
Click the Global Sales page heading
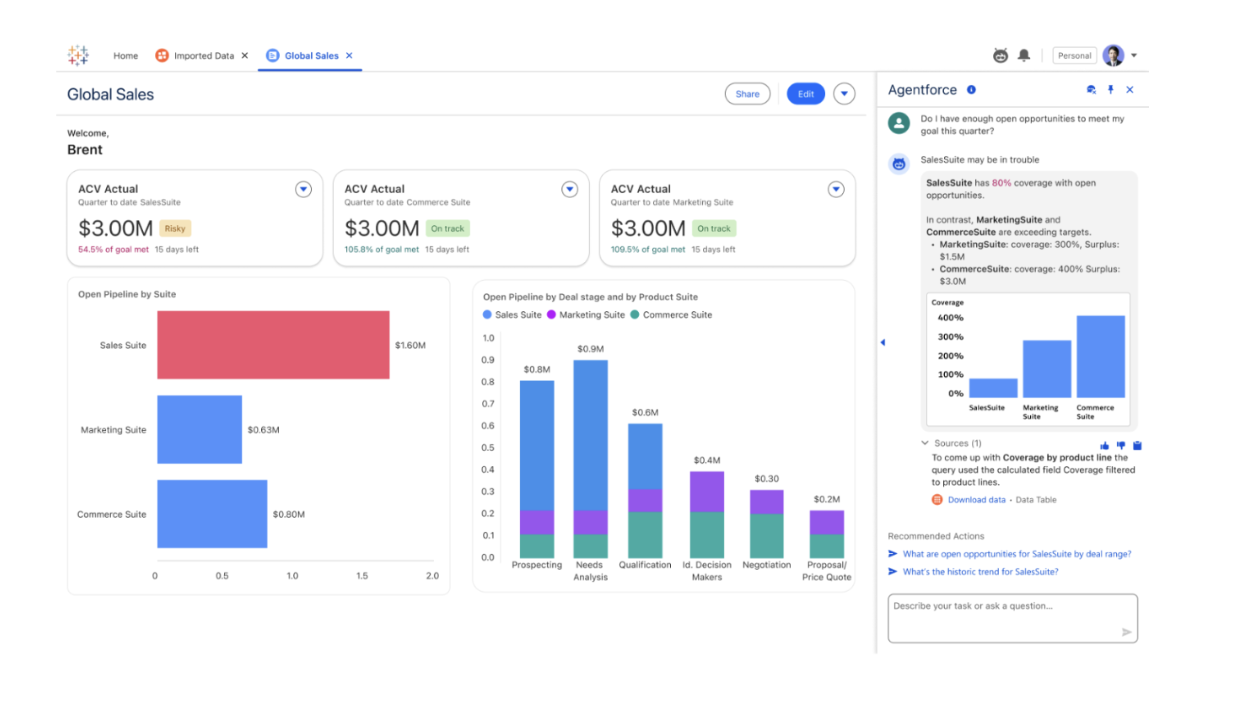tap(111, 95)
